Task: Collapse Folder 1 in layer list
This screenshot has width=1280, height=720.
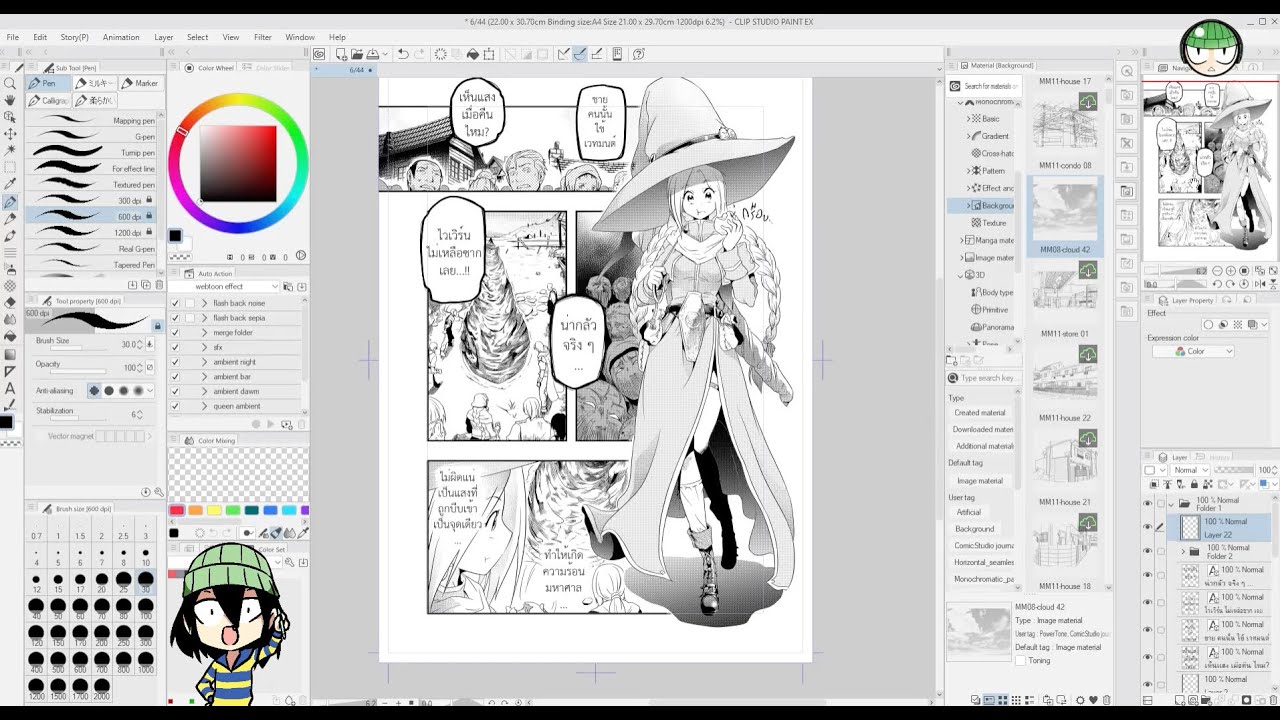Action: (1172, 504)
